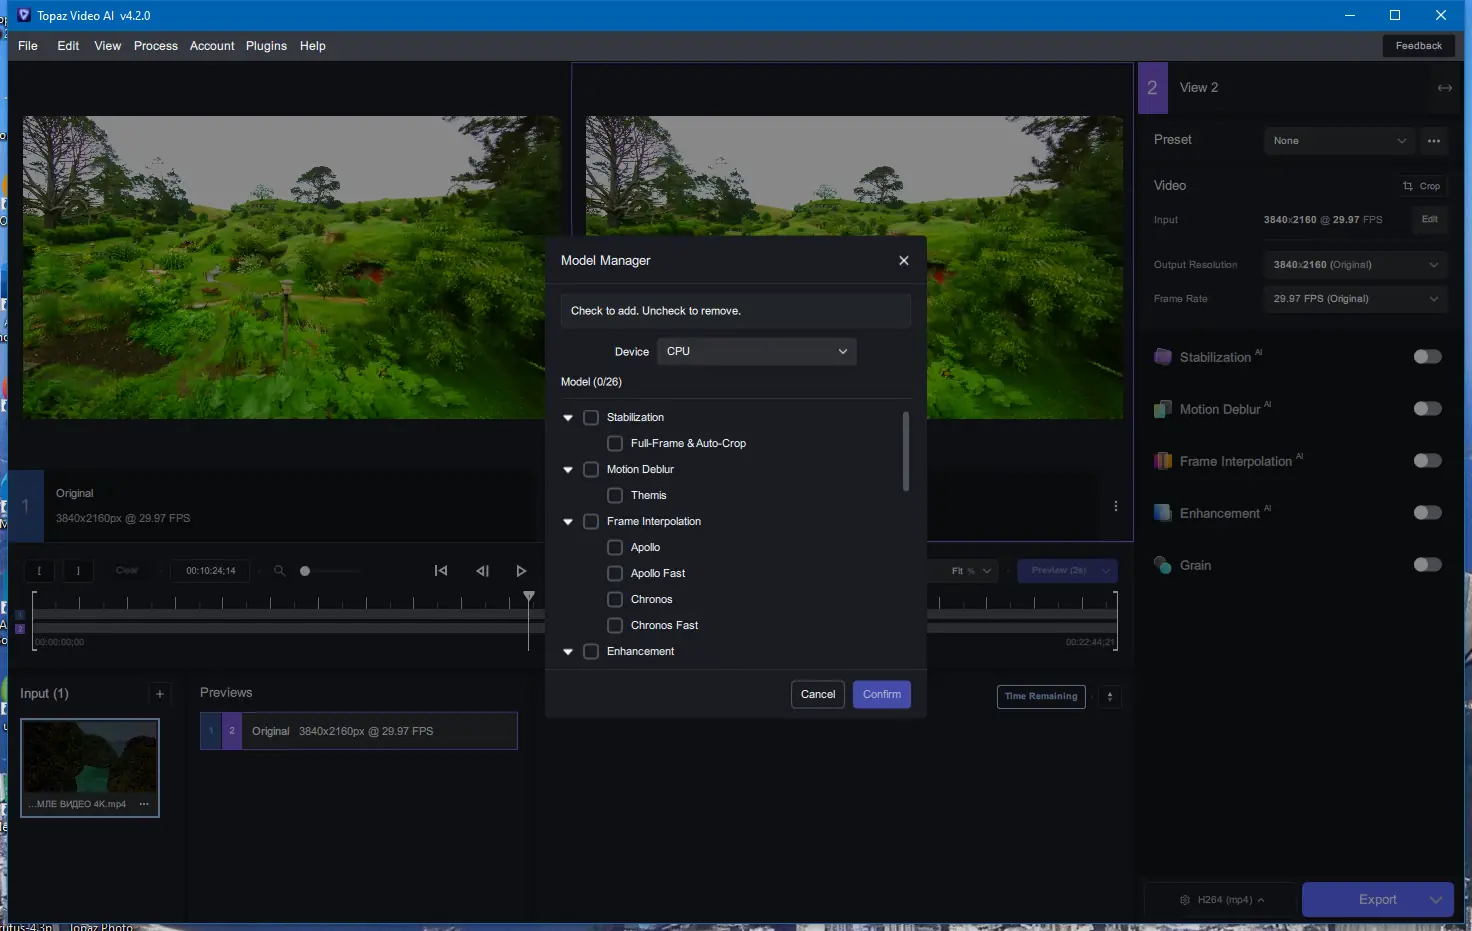
Task: Click the Confirm button in Model Manager
Action: click(881, 695)
